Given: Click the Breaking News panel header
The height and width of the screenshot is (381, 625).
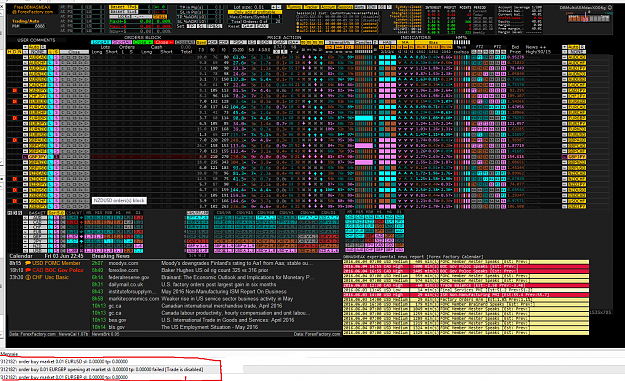Looking at the screenshot, I should (x=111, y=256).
